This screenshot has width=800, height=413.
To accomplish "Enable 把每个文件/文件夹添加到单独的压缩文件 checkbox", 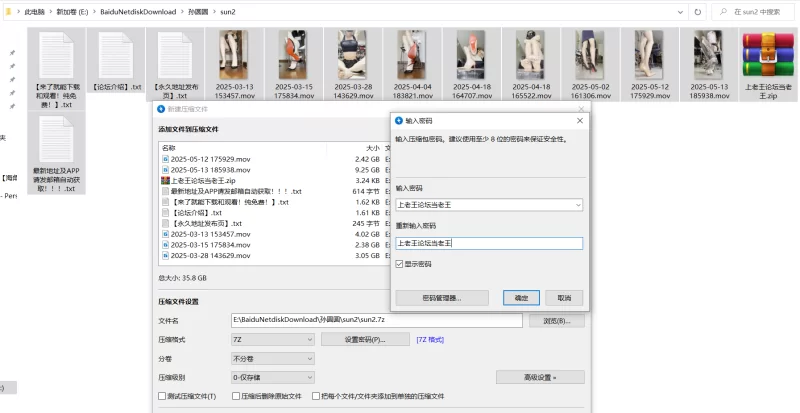I will click(x=316, y=396).
